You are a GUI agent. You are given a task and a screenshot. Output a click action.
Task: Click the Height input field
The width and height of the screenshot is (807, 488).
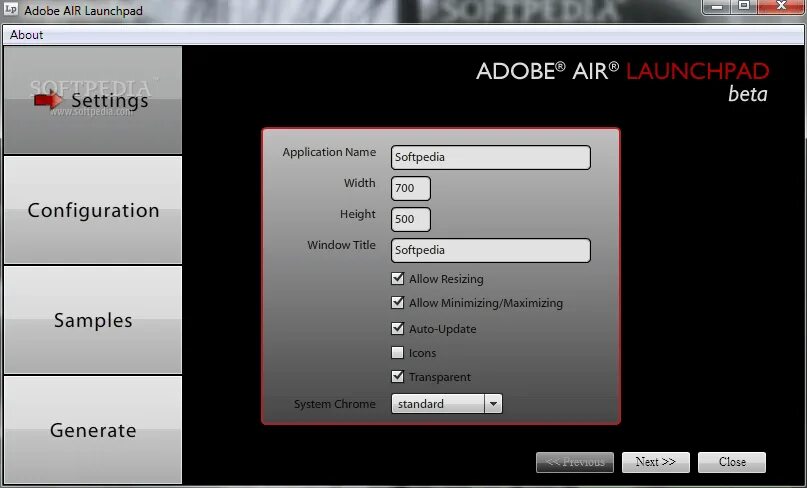click(411, 219)
